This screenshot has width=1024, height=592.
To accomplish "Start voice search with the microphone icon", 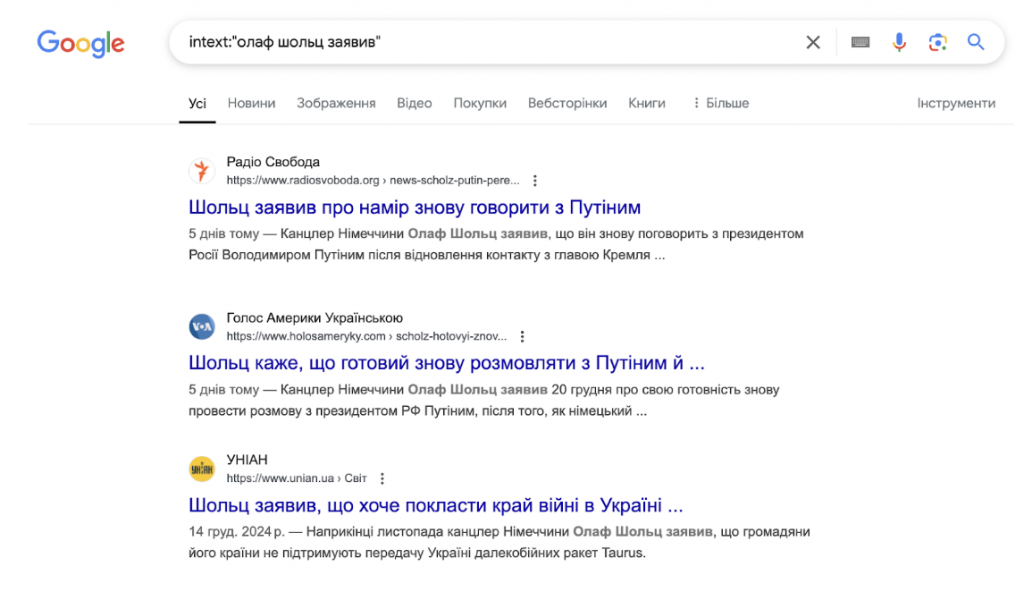I will point(899,42).
